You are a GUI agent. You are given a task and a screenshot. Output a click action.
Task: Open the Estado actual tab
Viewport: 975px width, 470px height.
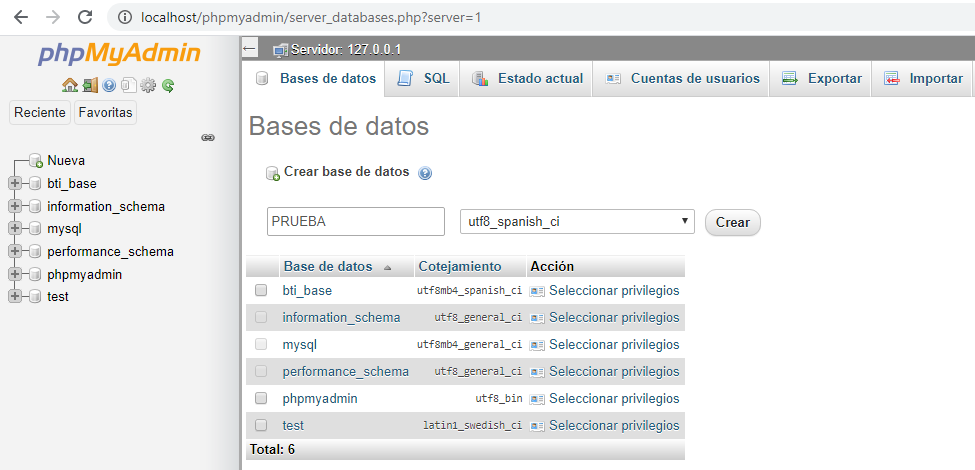click(526, 79)
